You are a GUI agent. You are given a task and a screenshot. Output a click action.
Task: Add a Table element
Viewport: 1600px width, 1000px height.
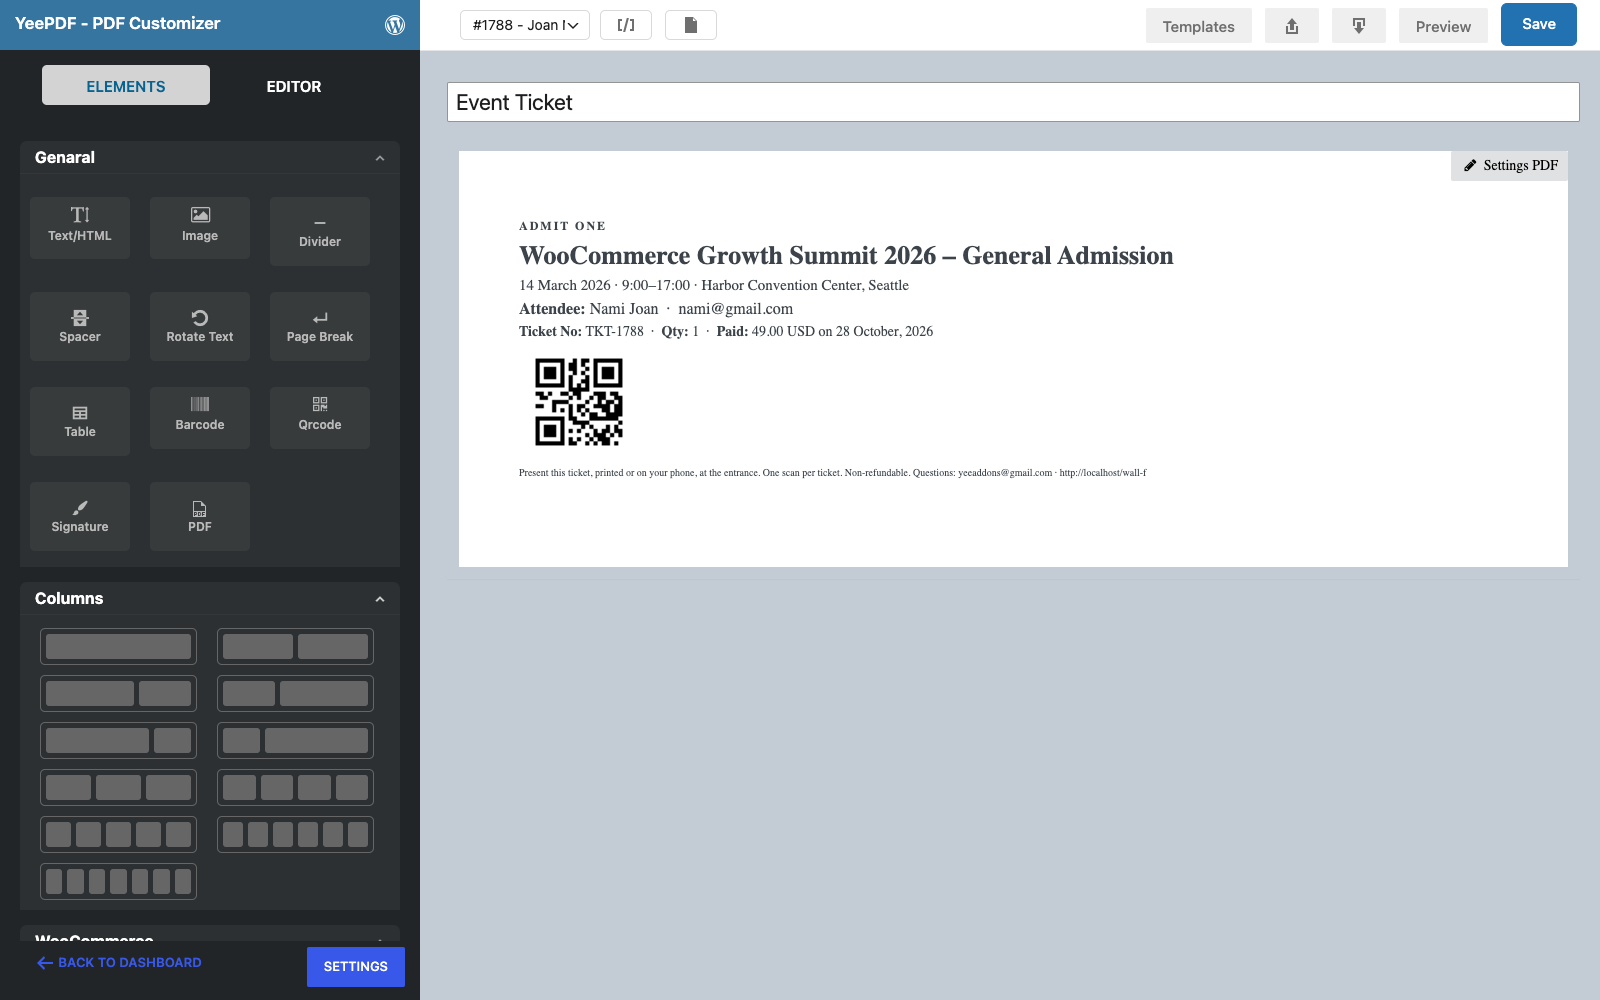80,421
